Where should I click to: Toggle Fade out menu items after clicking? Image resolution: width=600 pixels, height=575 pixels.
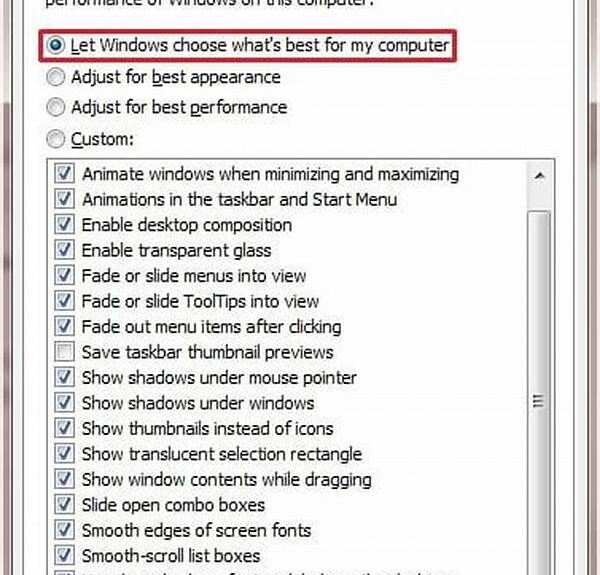point(65,327)
